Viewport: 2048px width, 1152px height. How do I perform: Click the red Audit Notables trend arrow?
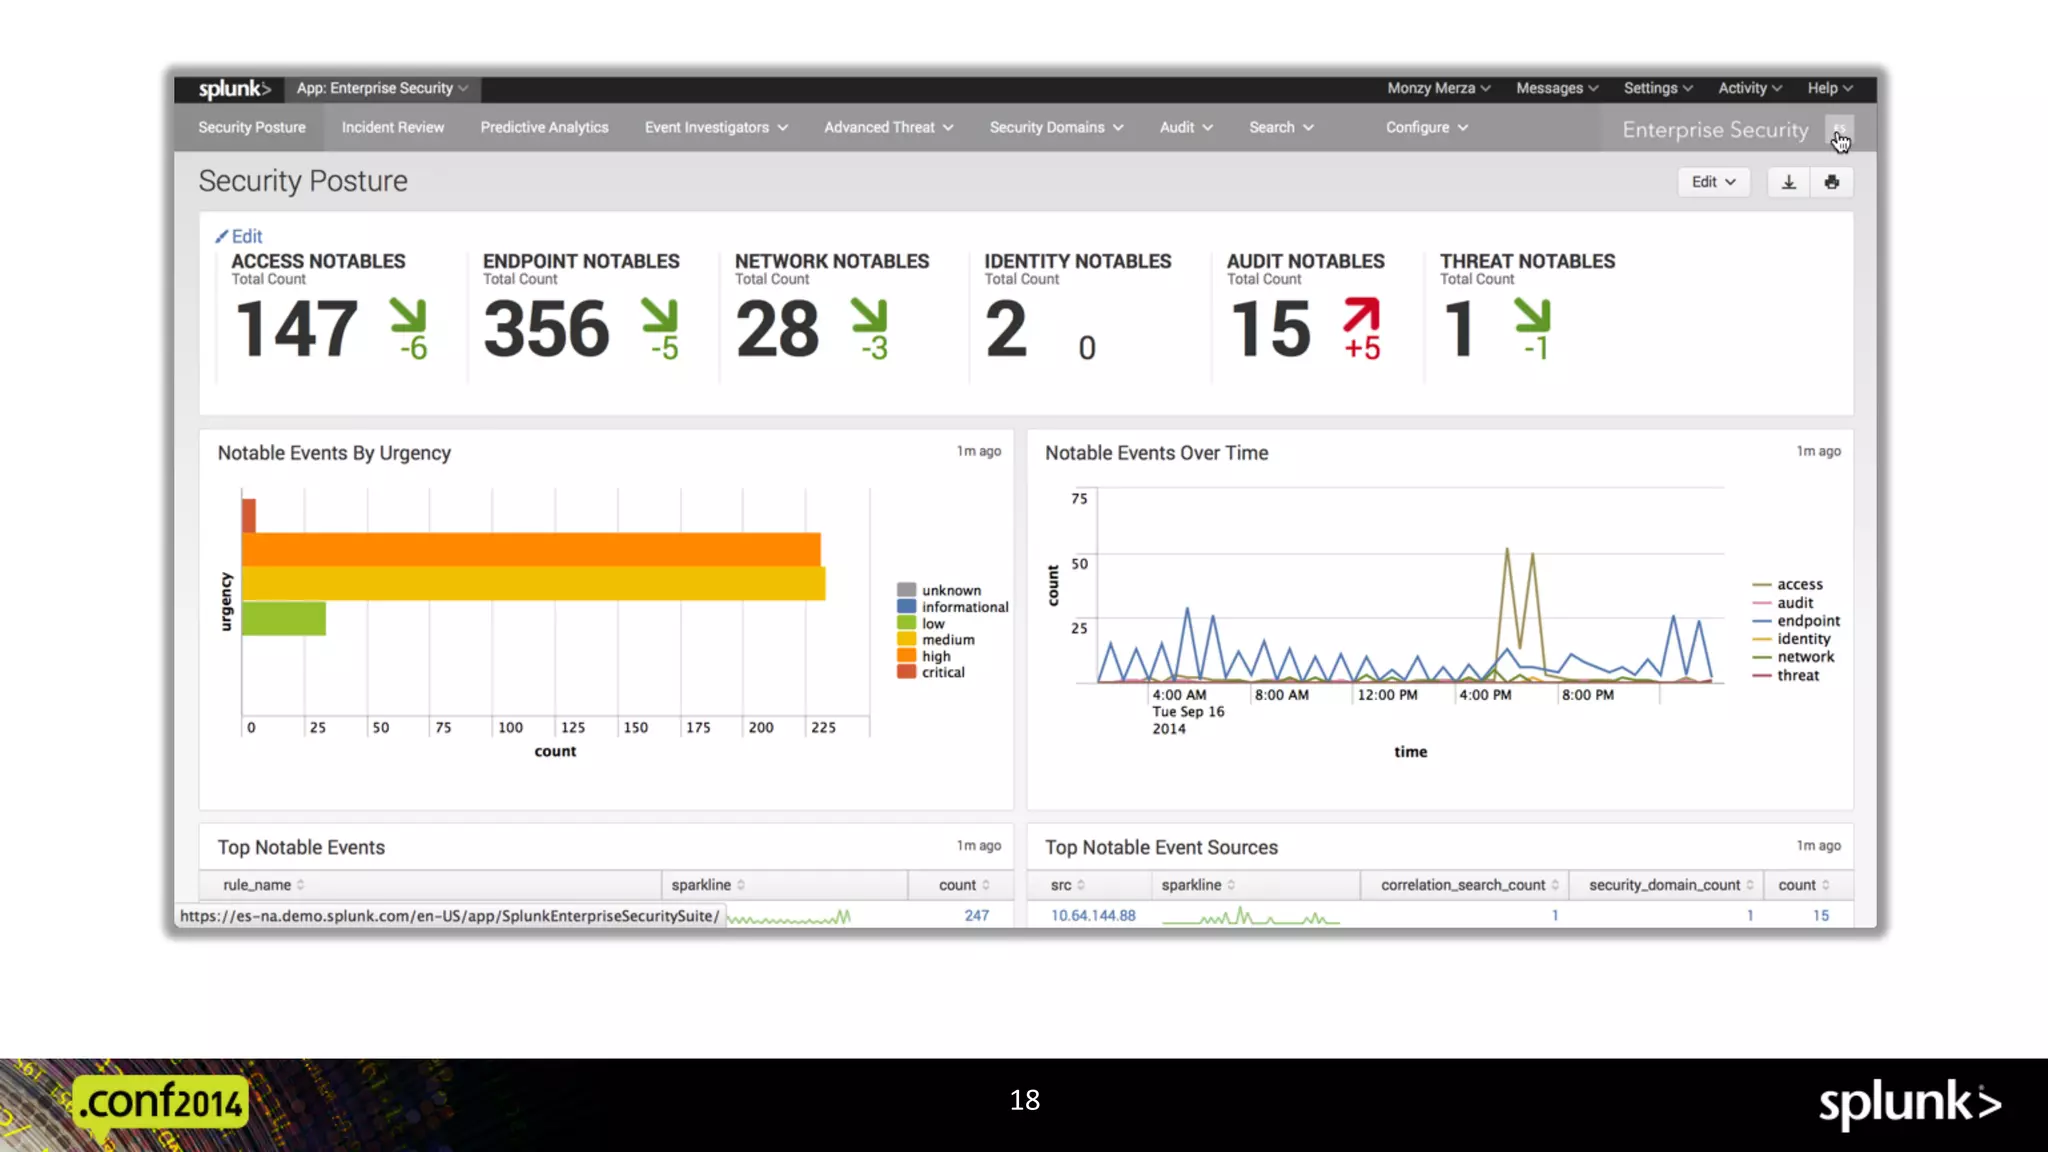[x=1361, y=315]
